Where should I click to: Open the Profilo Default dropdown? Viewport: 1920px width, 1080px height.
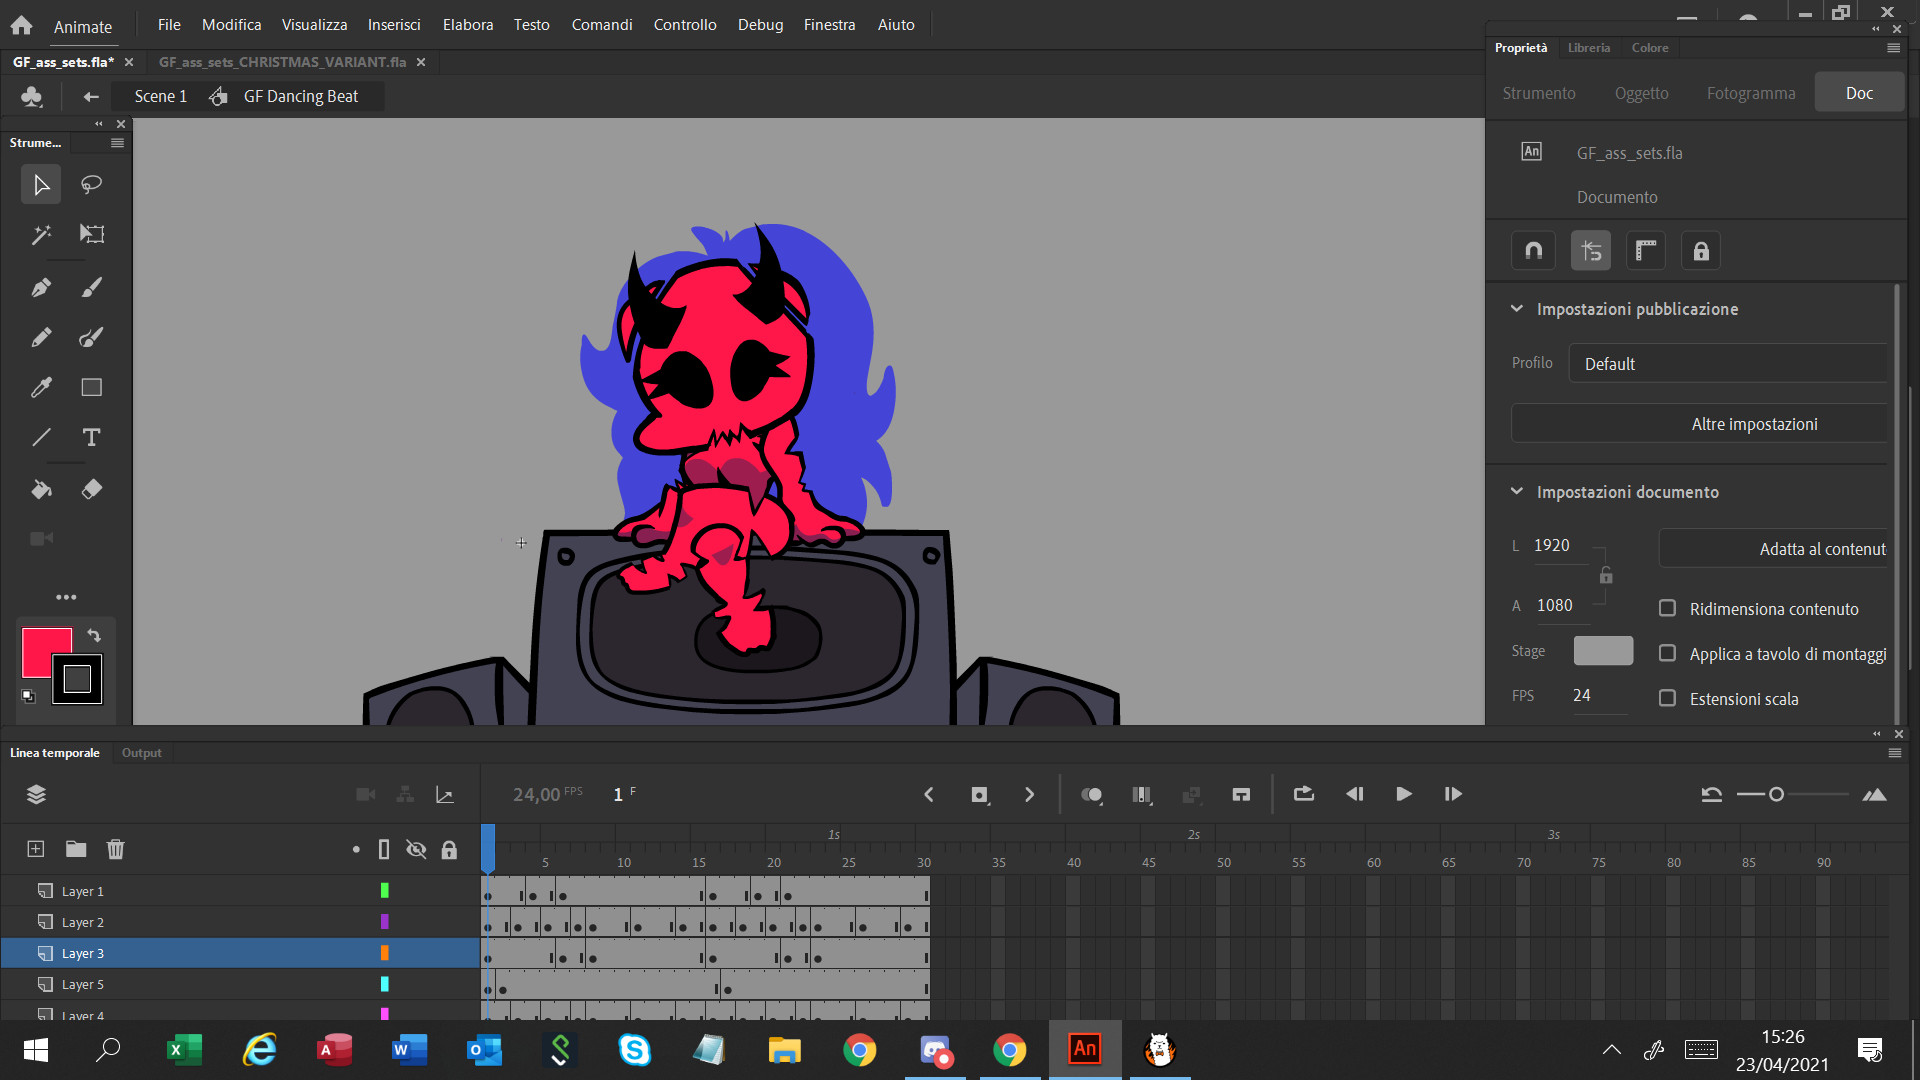click(1727, 363)
